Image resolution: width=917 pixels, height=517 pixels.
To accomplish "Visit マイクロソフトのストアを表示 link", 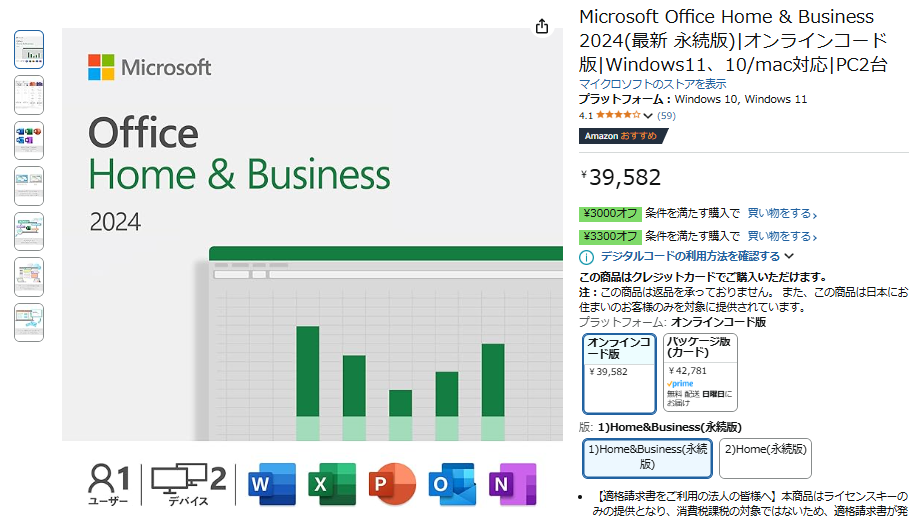I will tap(652, 84).
